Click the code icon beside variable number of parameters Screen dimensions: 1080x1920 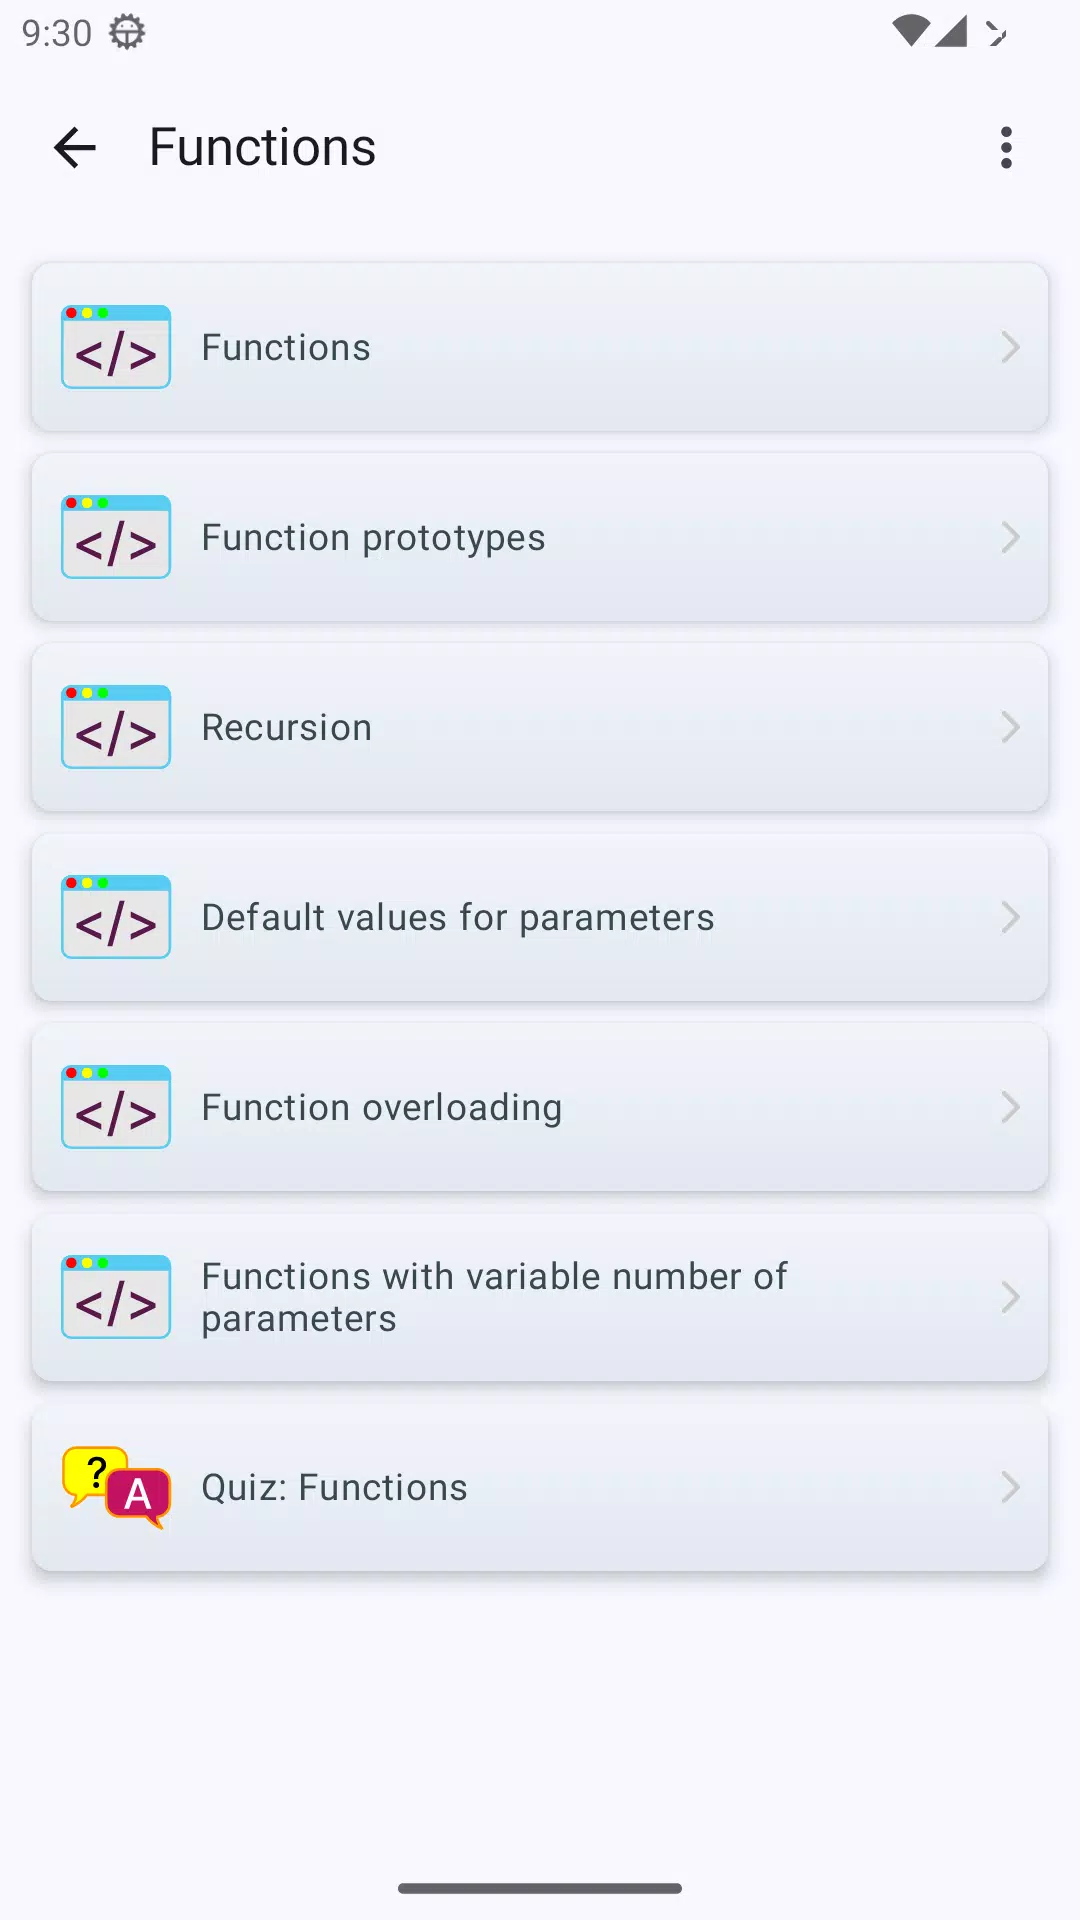coord(116,1297)
